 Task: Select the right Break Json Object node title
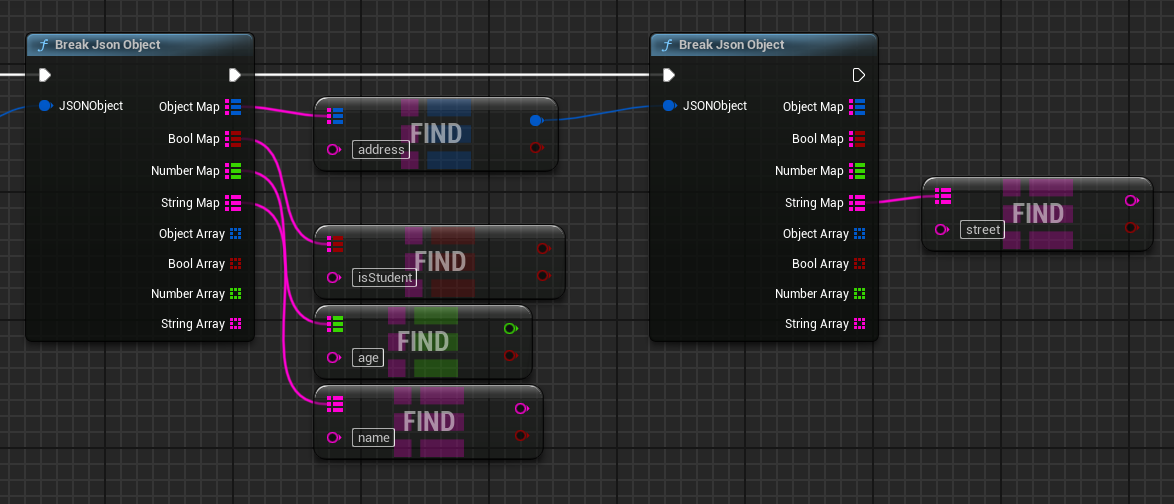point(731,45)
